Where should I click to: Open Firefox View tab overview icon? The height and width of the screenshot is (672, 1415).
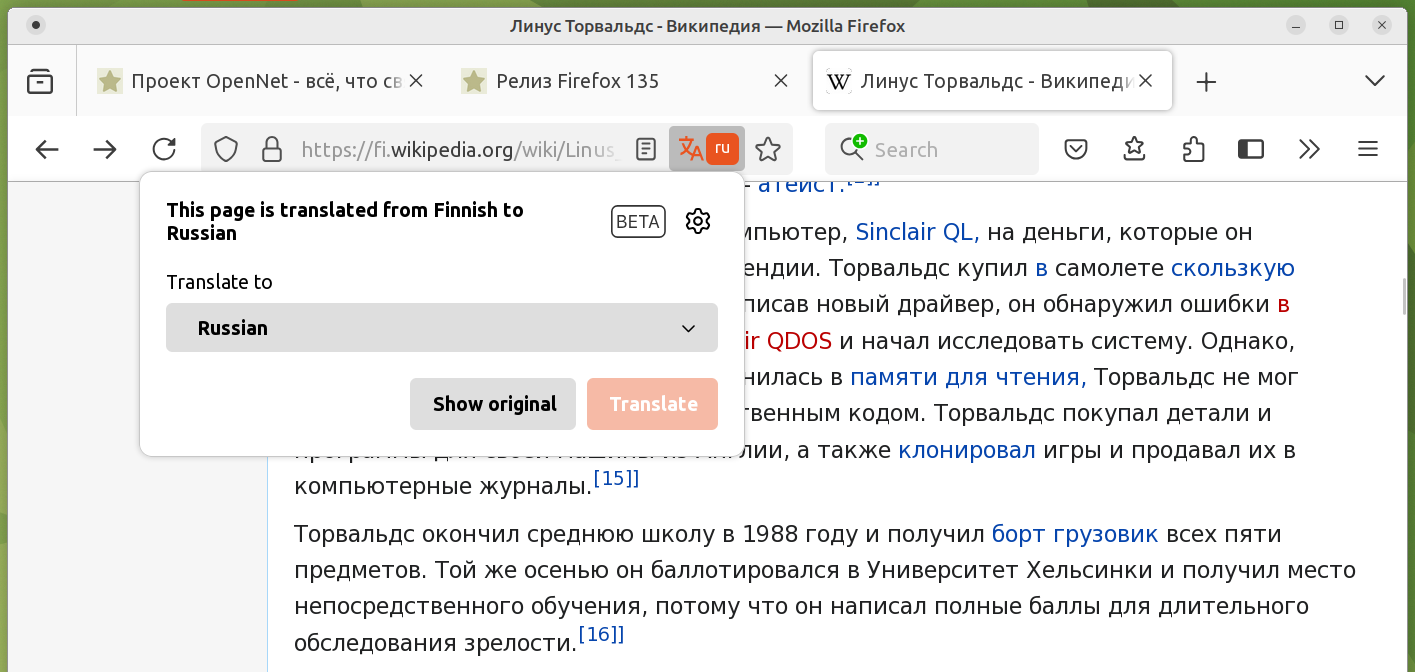40,81
